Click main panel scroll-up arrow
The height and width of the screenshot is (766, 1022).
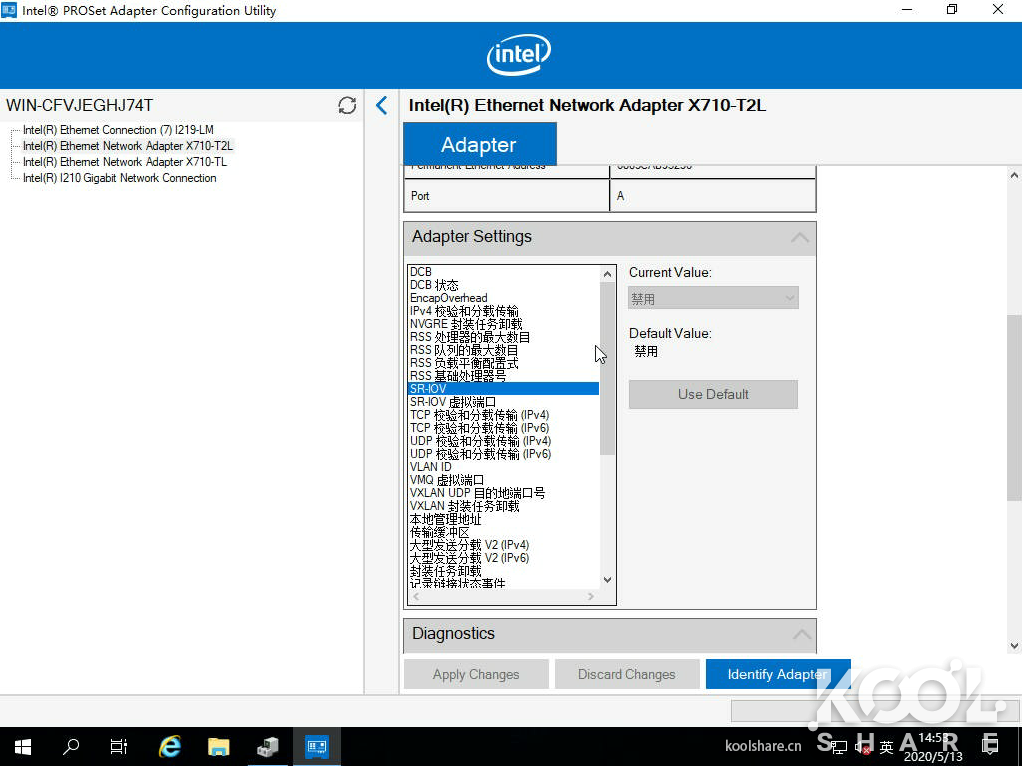[1014, 175]
